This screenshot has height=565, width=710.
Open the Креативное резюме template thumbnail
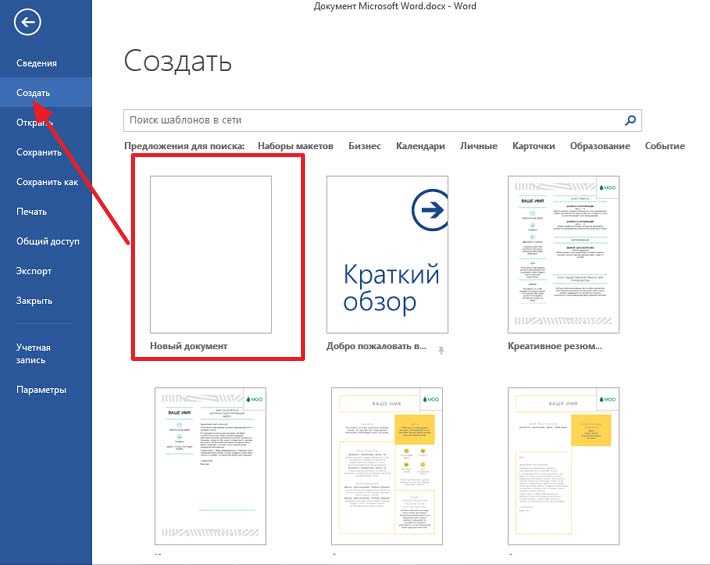[564, 255]
